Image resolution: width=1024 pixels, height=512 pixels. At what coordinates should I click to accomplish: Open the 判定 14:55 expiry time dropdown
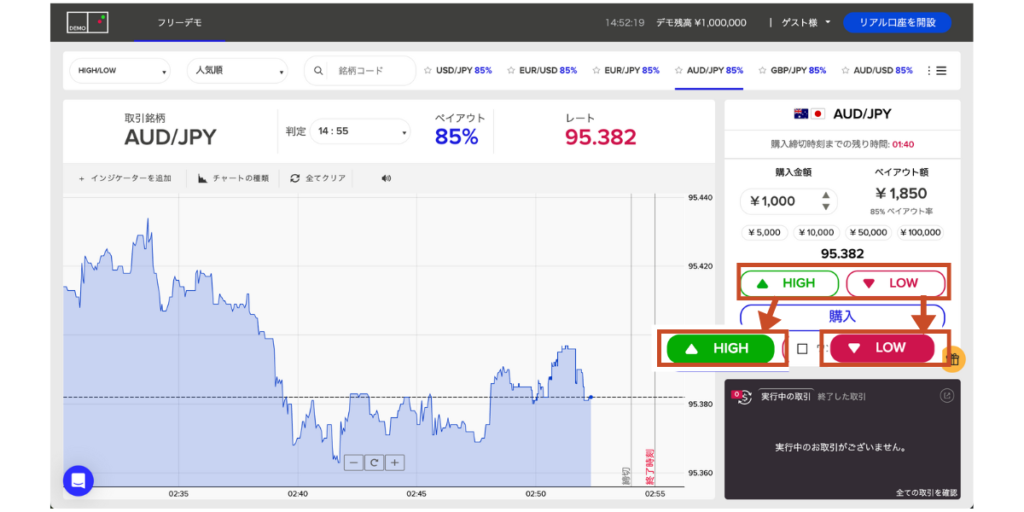[x=359, y=131]
